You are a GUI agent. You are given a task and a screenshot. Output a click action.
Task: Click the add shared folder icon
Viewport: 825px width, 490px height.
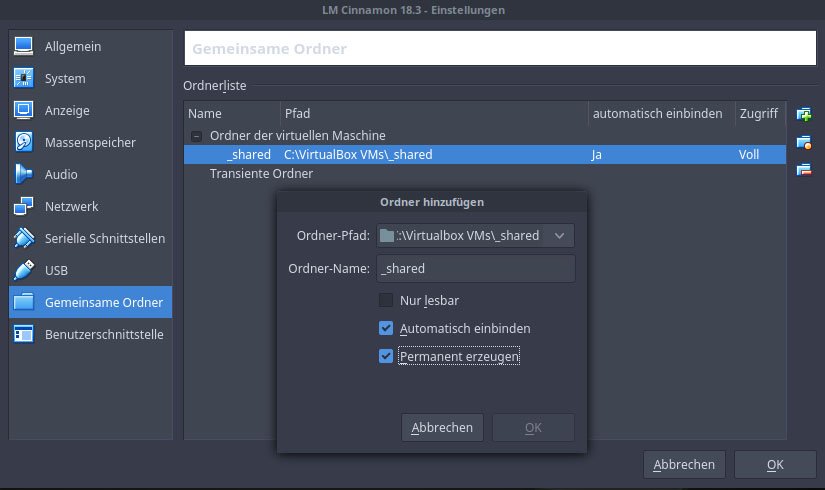pyautogui.click(x=803, y=114)
